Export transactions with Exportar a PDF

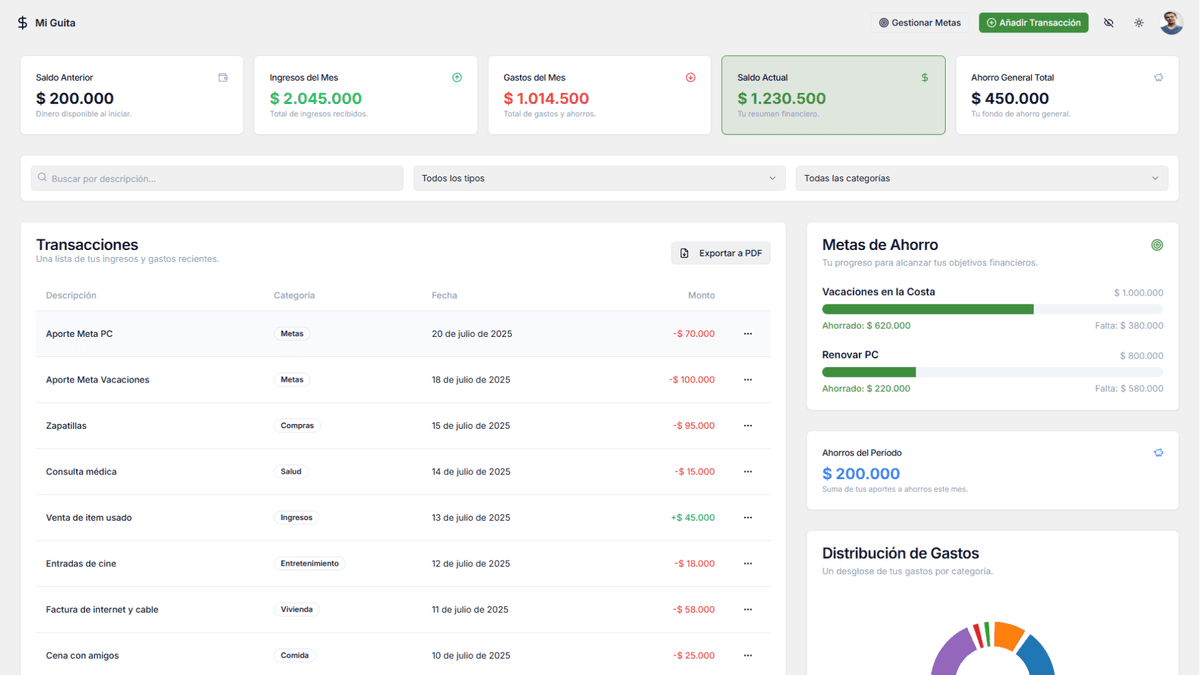tap(720, 253)
